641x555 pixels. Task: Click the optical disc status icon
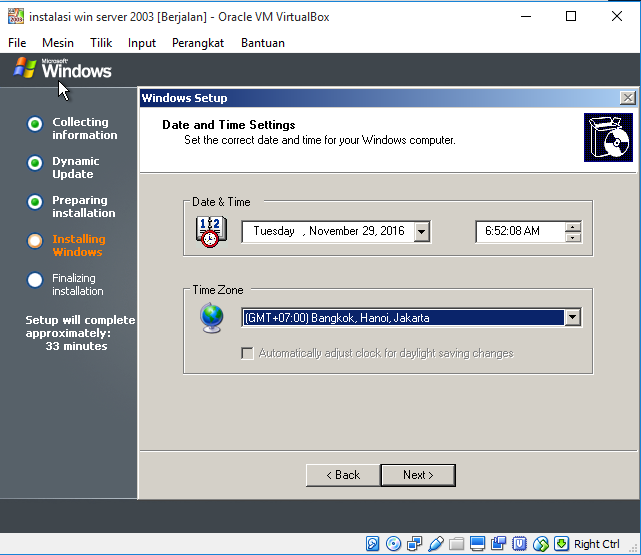393,544
